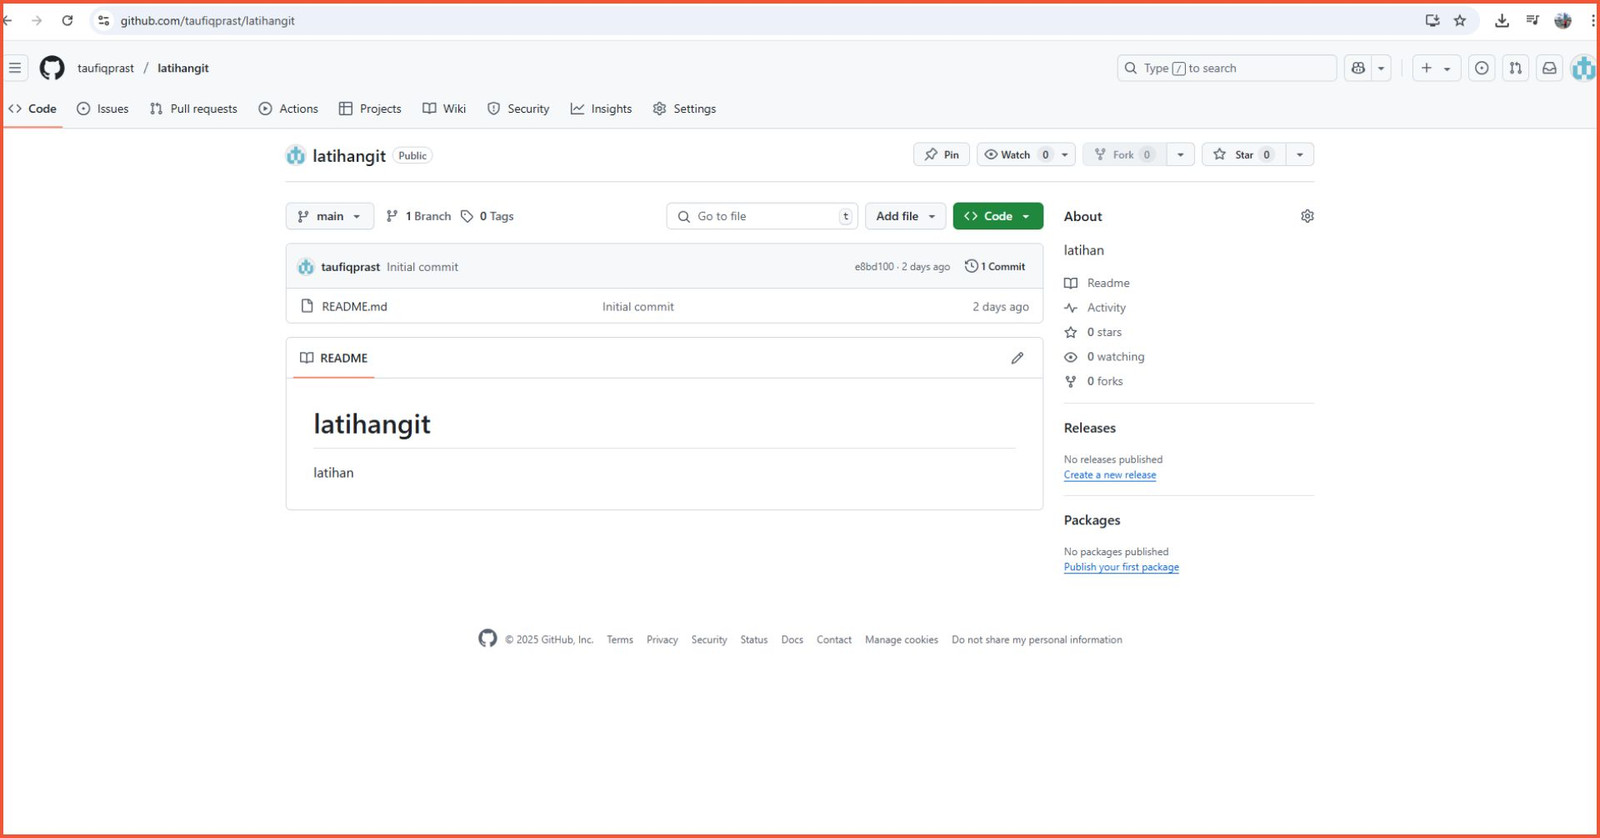Open the GitHub home logo
Screen dimensions: 1600x838
point(52,68)
